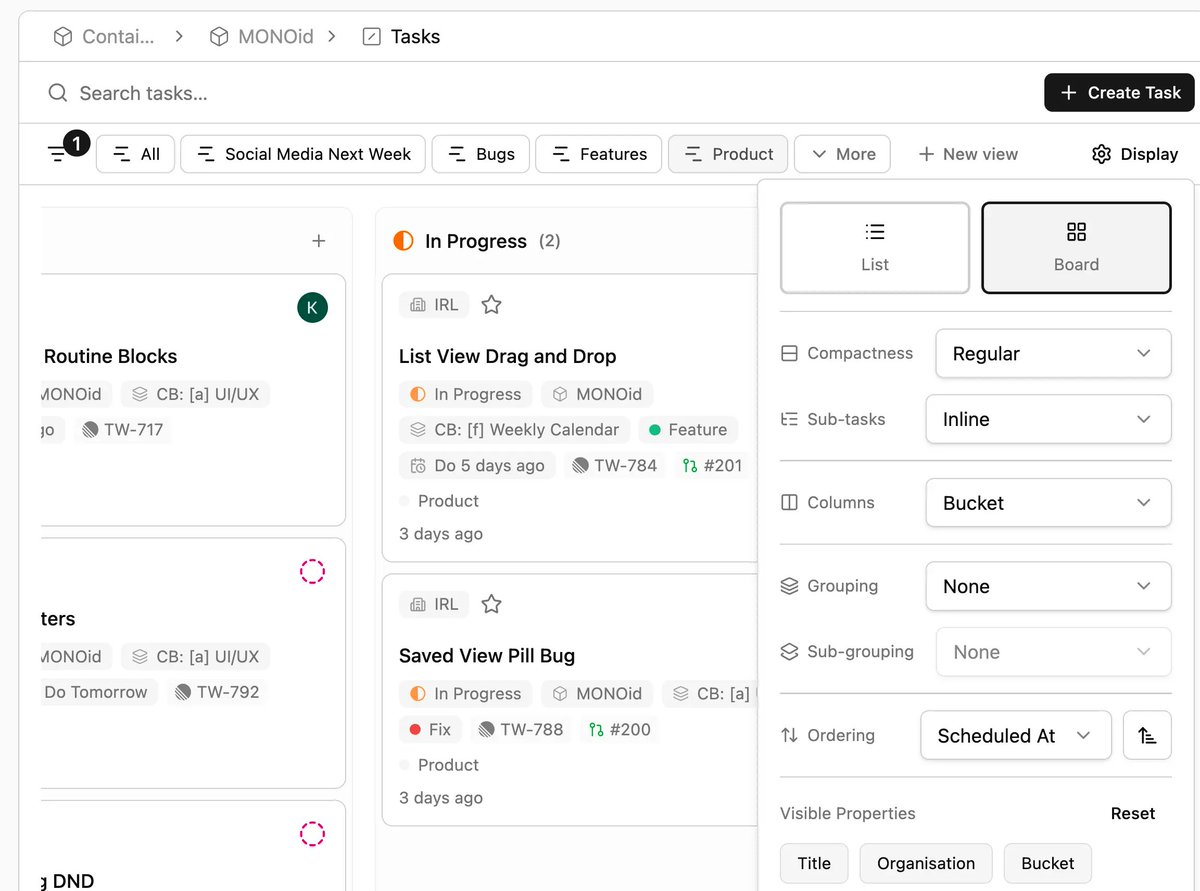Open the Grouping dropdown set to None
This screenshot has width=1200, height=891.
(1048, 587)
